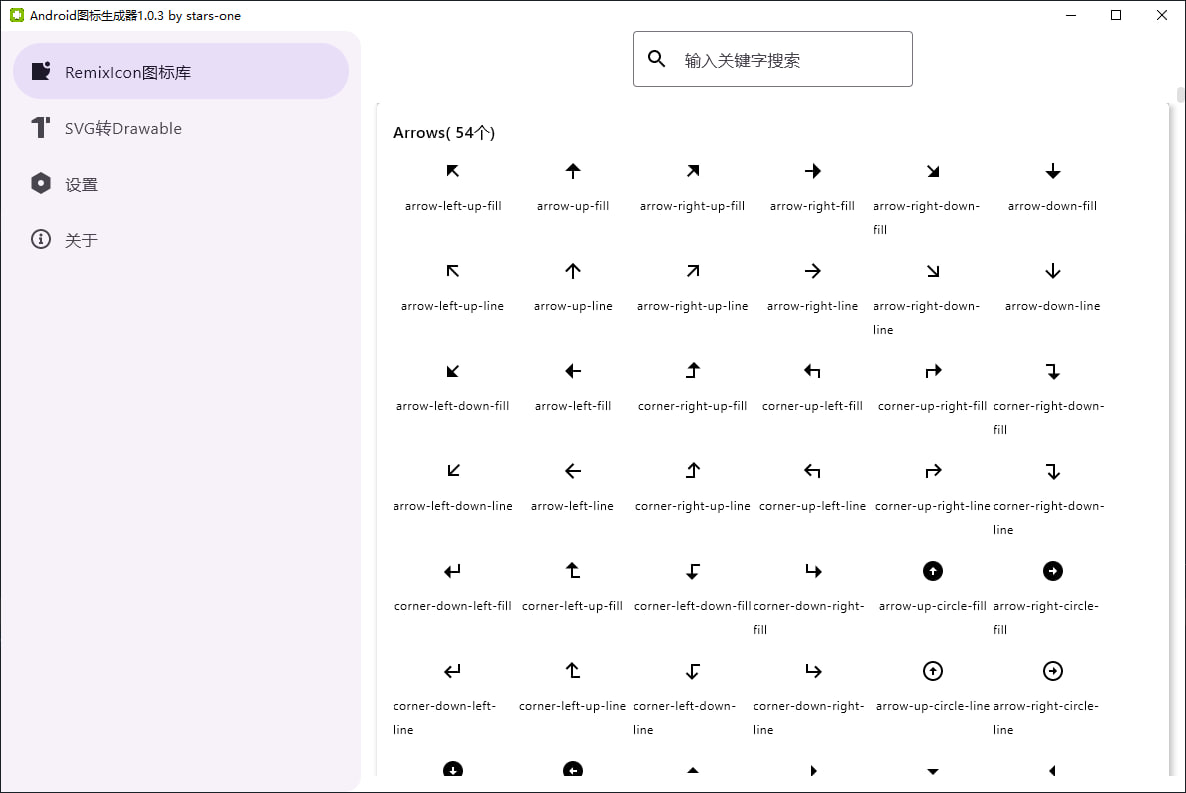Image resolution: width=1186 pixels, height=793 pixels.
Task: Click the arrow-up-fill icon
Action: (573, 171)
